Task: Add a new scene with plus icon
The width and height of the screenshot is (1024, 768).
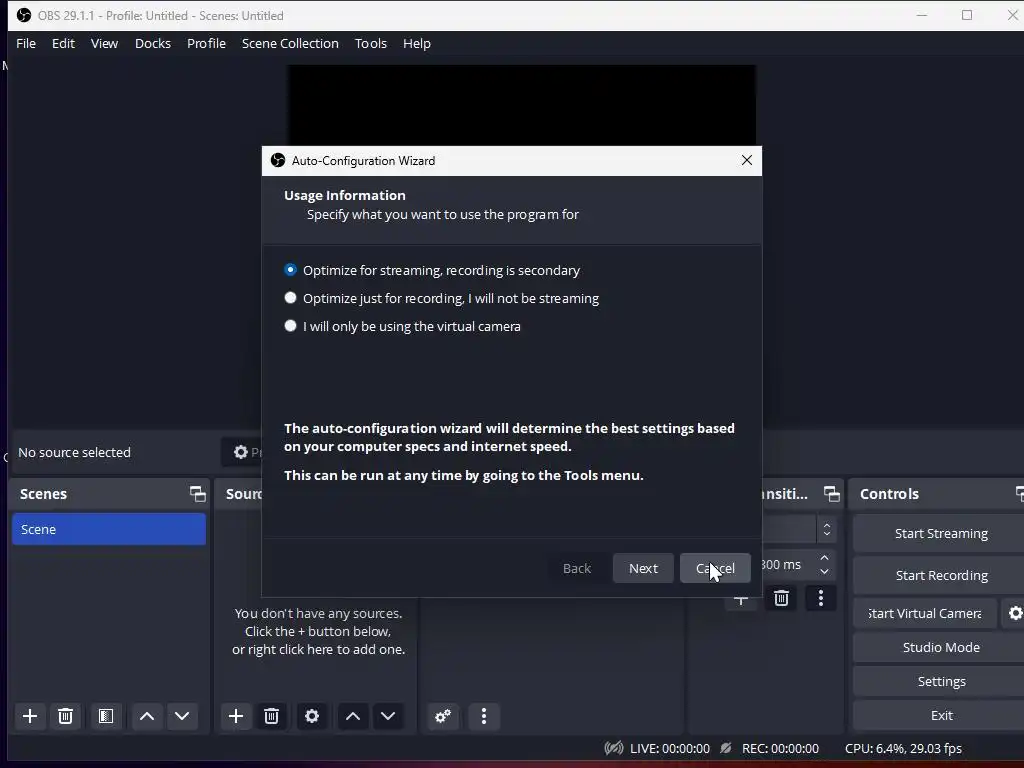Action: [29, 716]
